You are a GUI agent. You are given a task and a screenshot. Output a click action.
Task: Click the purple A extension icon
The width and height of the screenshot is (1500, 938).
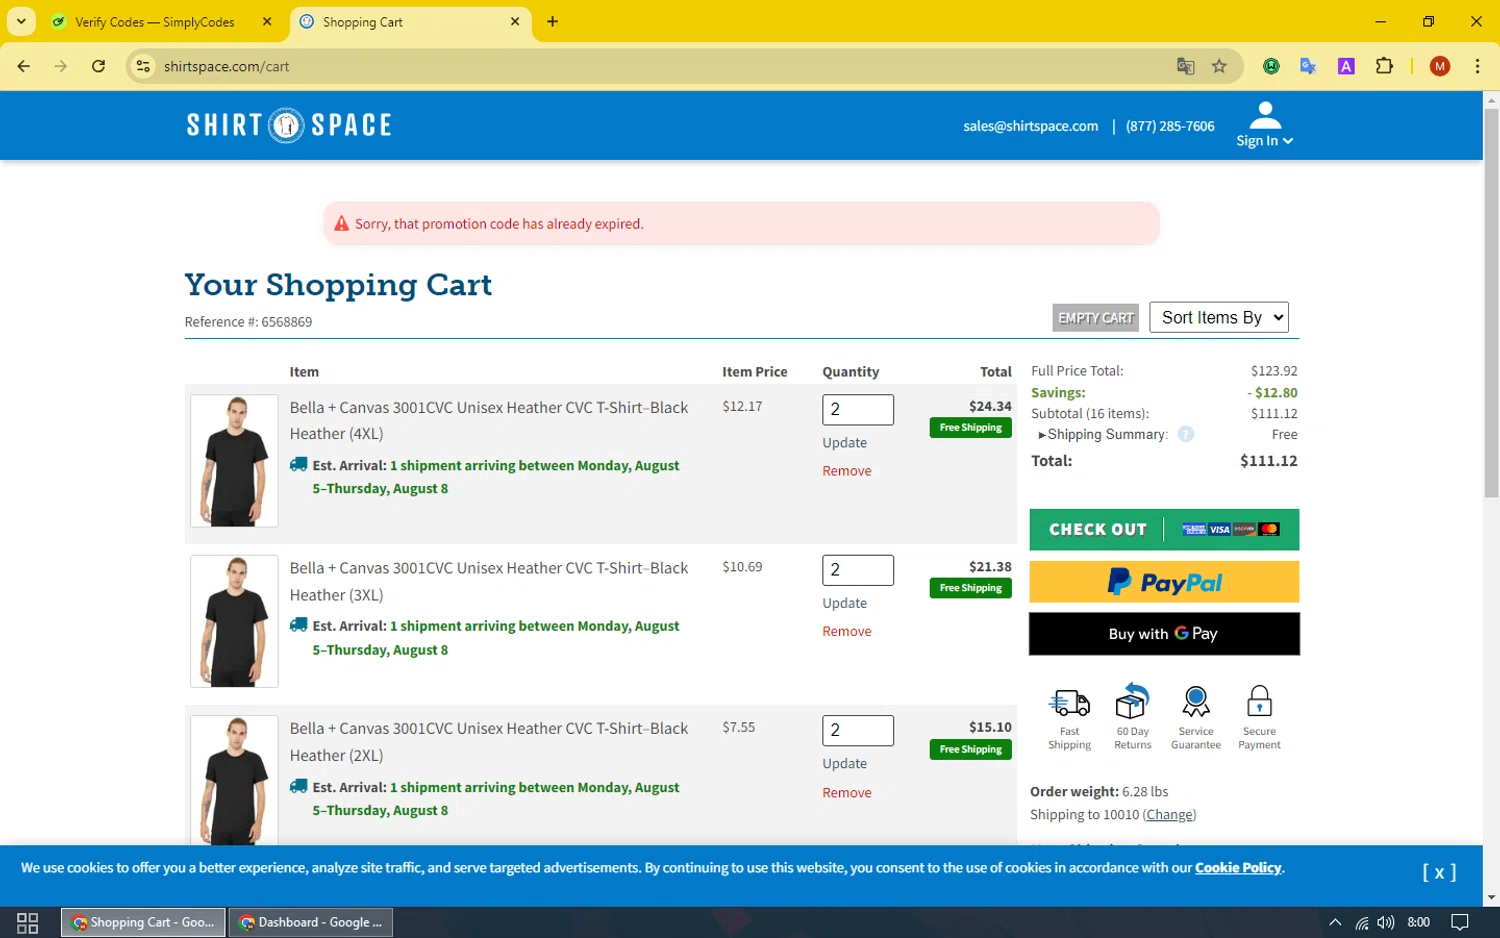[1346, 66]
